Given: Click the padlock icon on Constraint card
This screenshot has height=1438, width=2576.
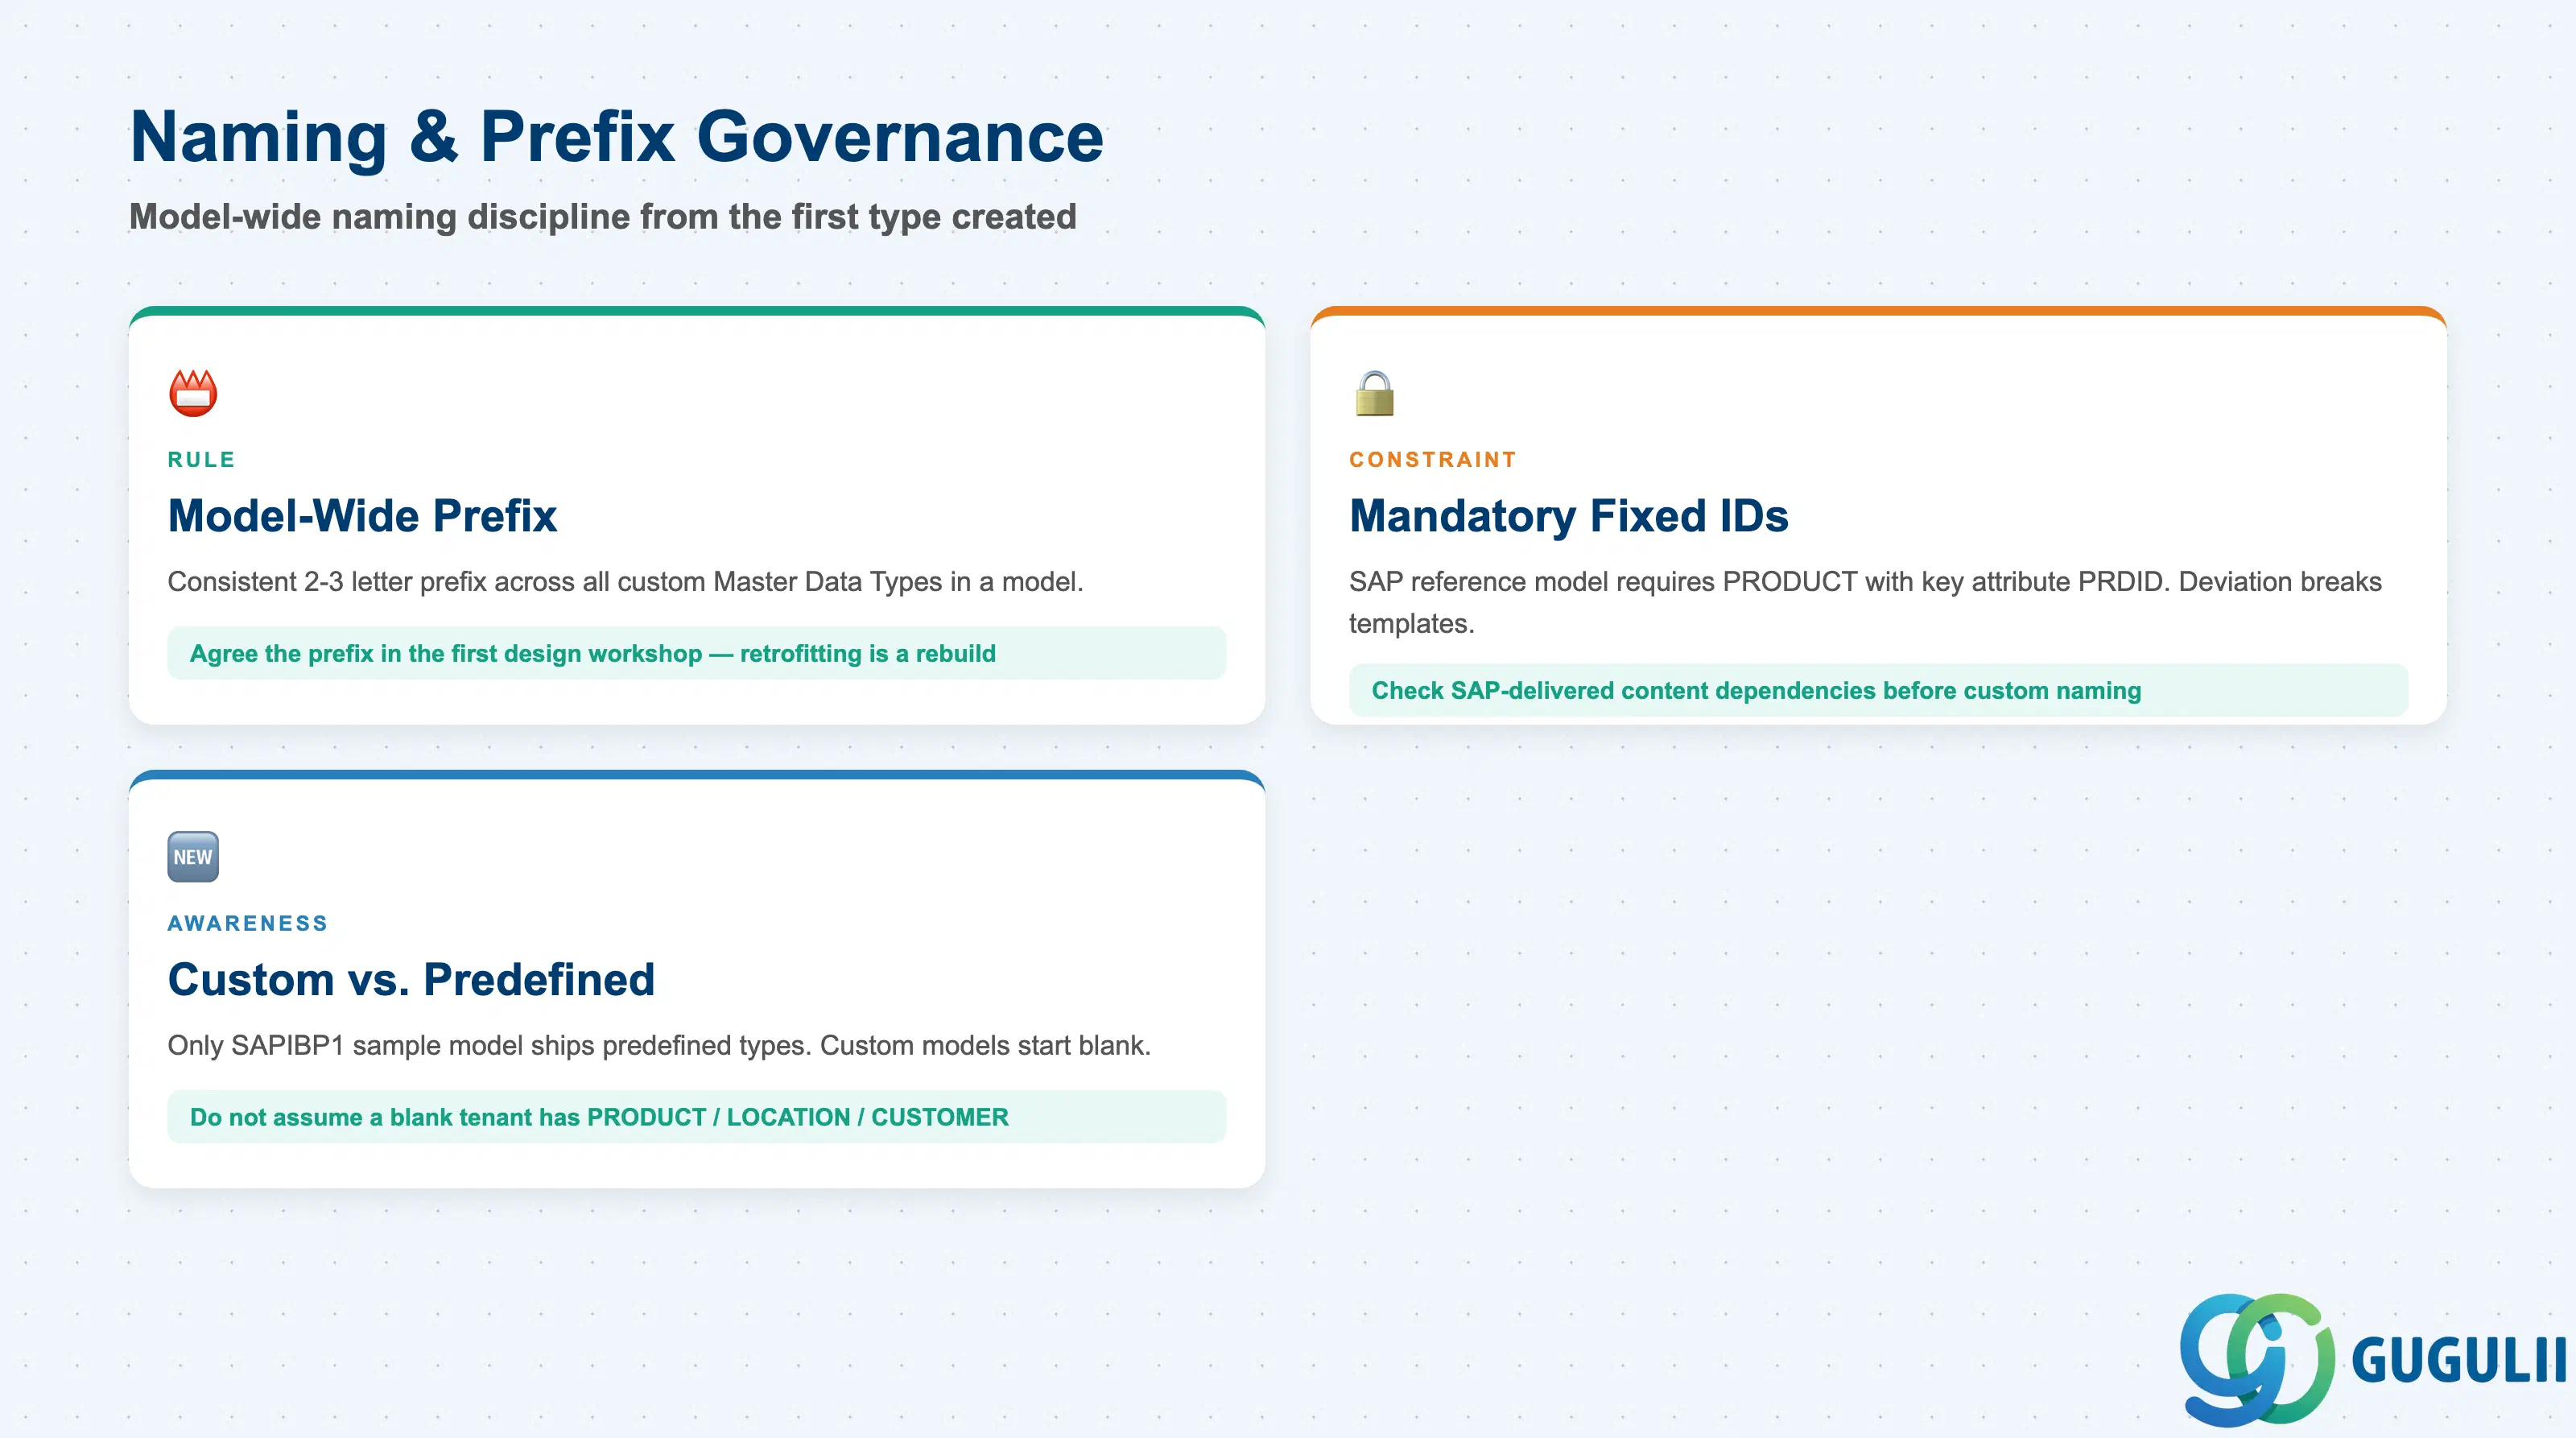Looking at the screenshot, I should (x=1375, y=393).
